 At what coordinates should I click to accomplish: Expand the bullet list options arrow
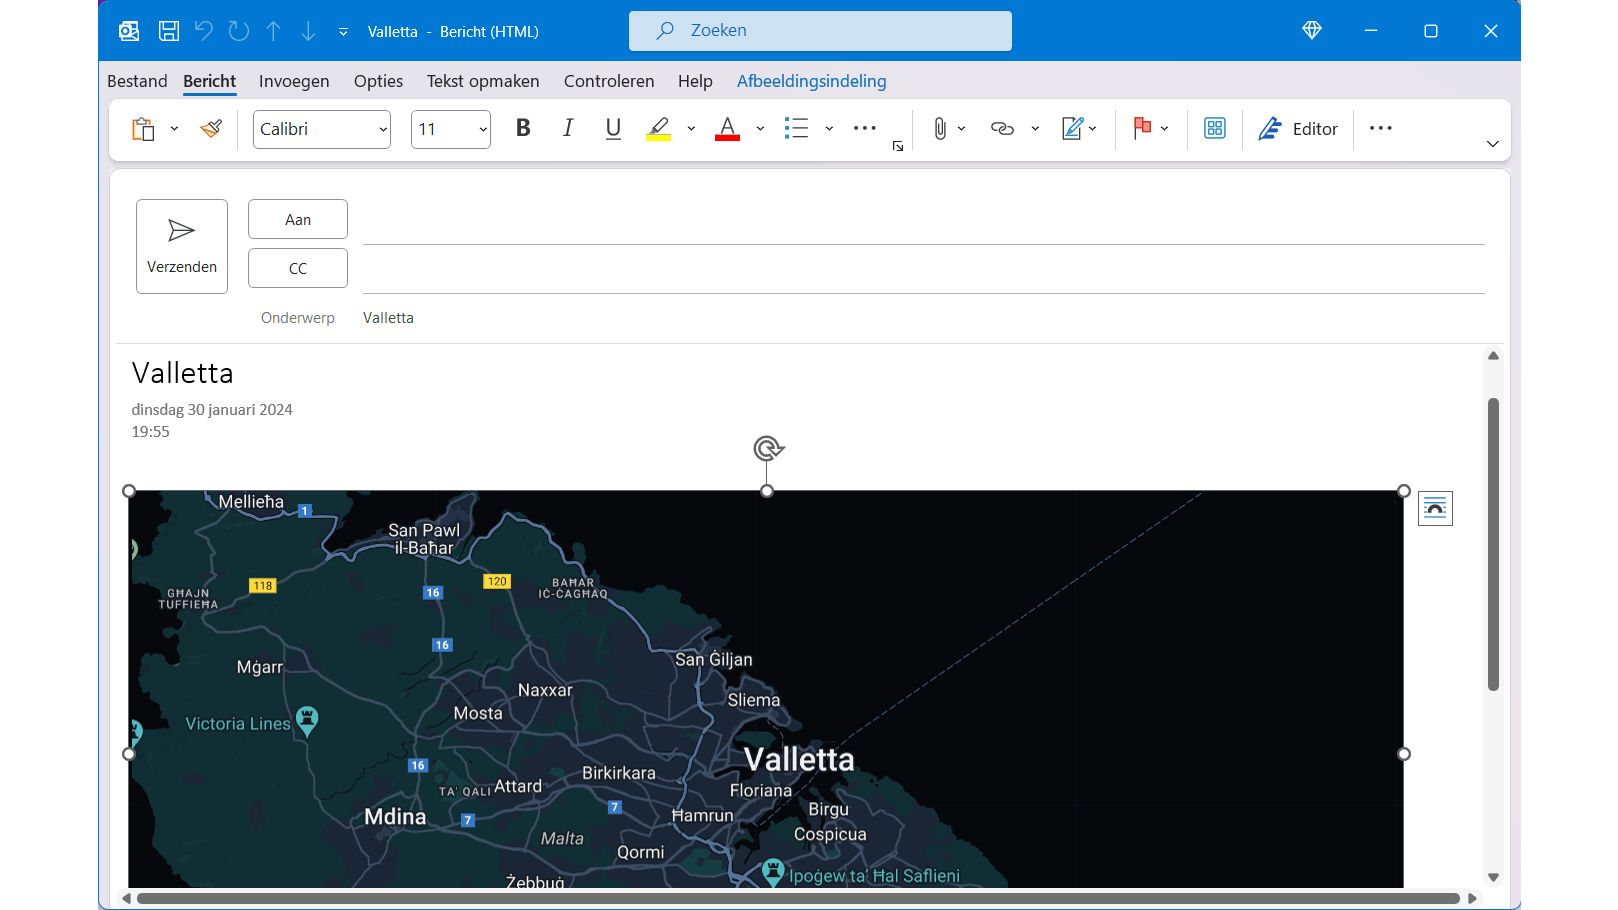(829, 129)
